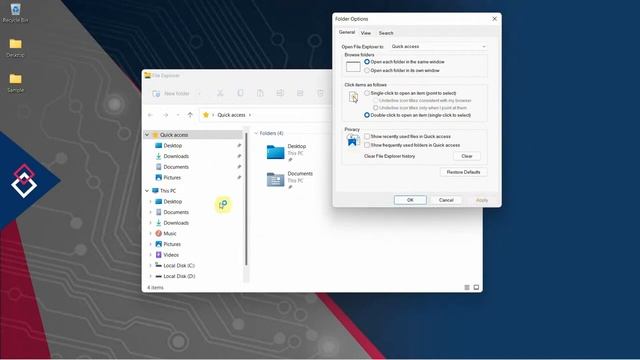Switch to large icons view in status bar
This screenshot has width=640, height=360.
[476, 288]
